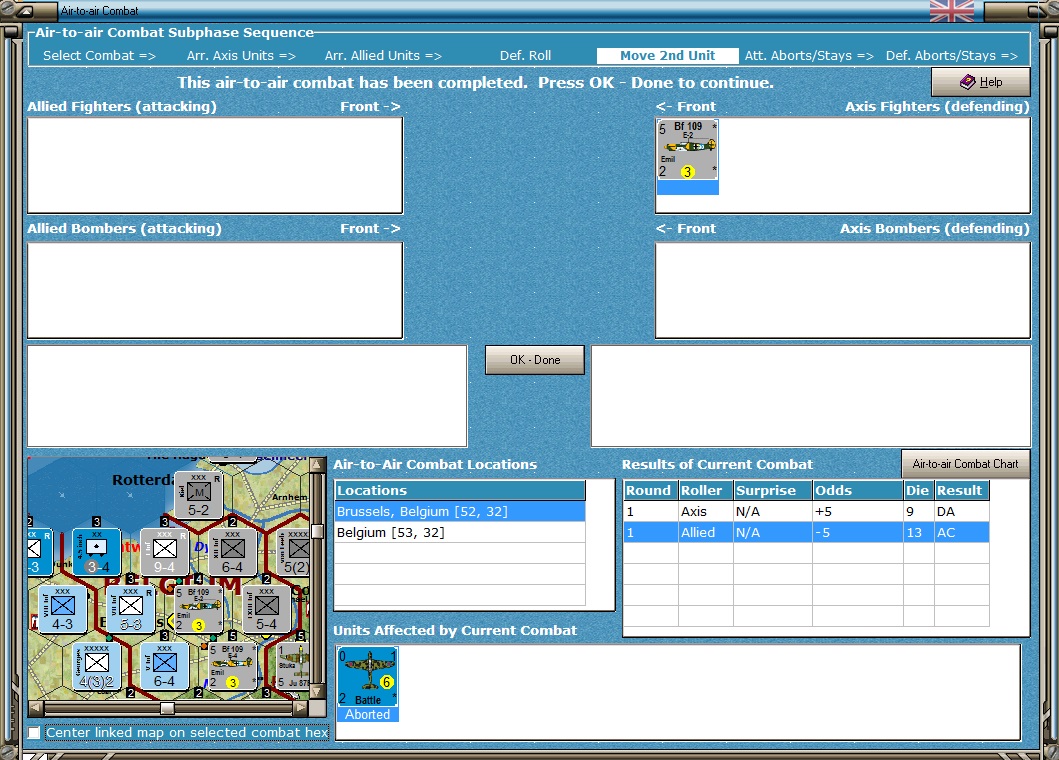The width and height of the screenshot is (1059, 760).
Task: Click the XII Inf 6-4 corps counter
Action: [x=232, y=552]
